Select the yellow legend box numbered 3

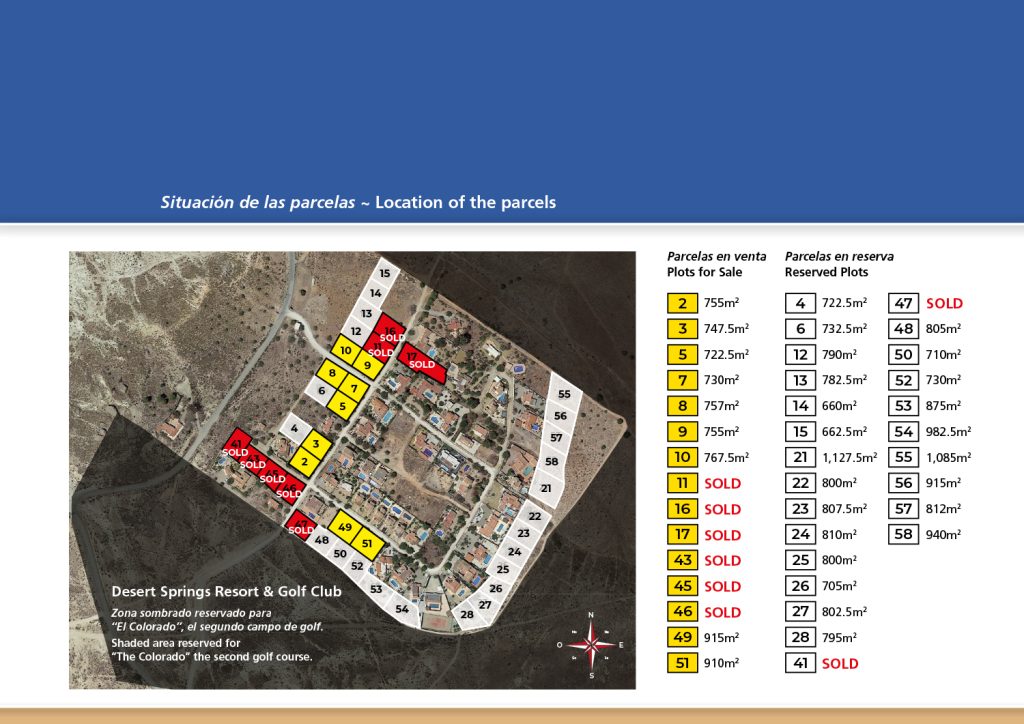tap(682, 328)
